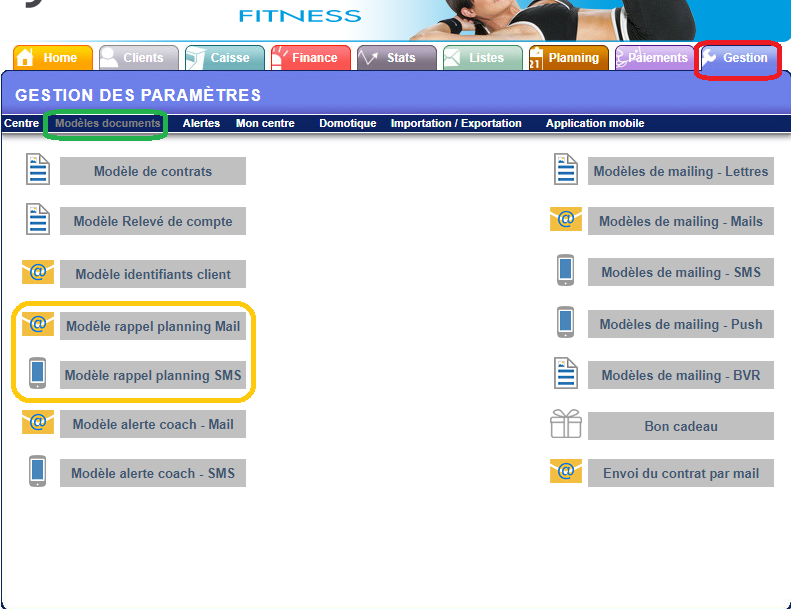Screen dimensions: 791x609
Task: Open Modèles de mailing - Mails
Action: 680,222
